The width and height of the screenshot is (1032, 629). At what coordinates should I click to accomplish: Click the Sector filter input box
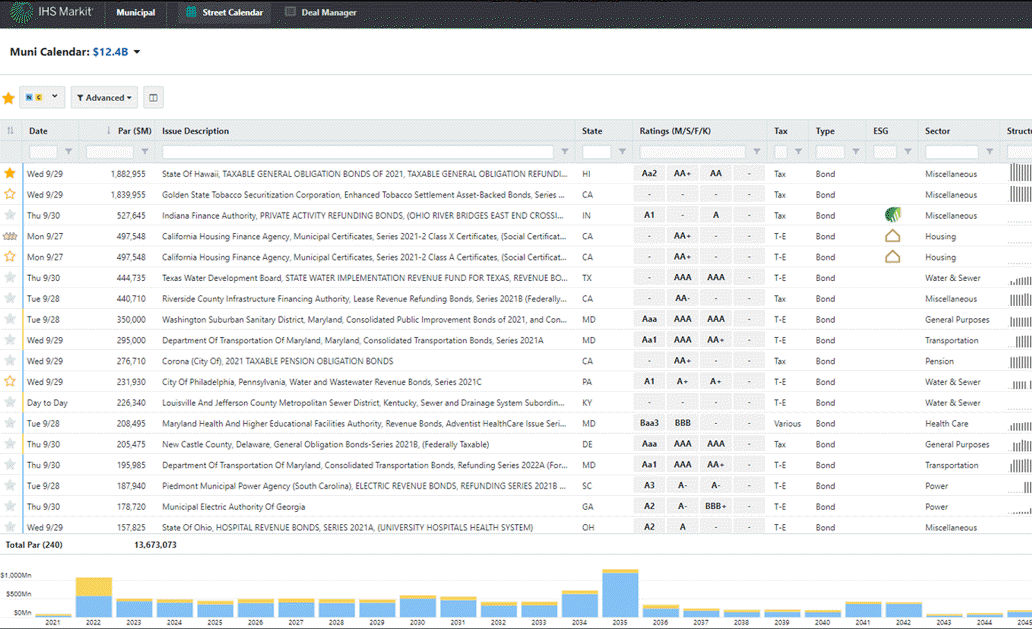(951, 152)
